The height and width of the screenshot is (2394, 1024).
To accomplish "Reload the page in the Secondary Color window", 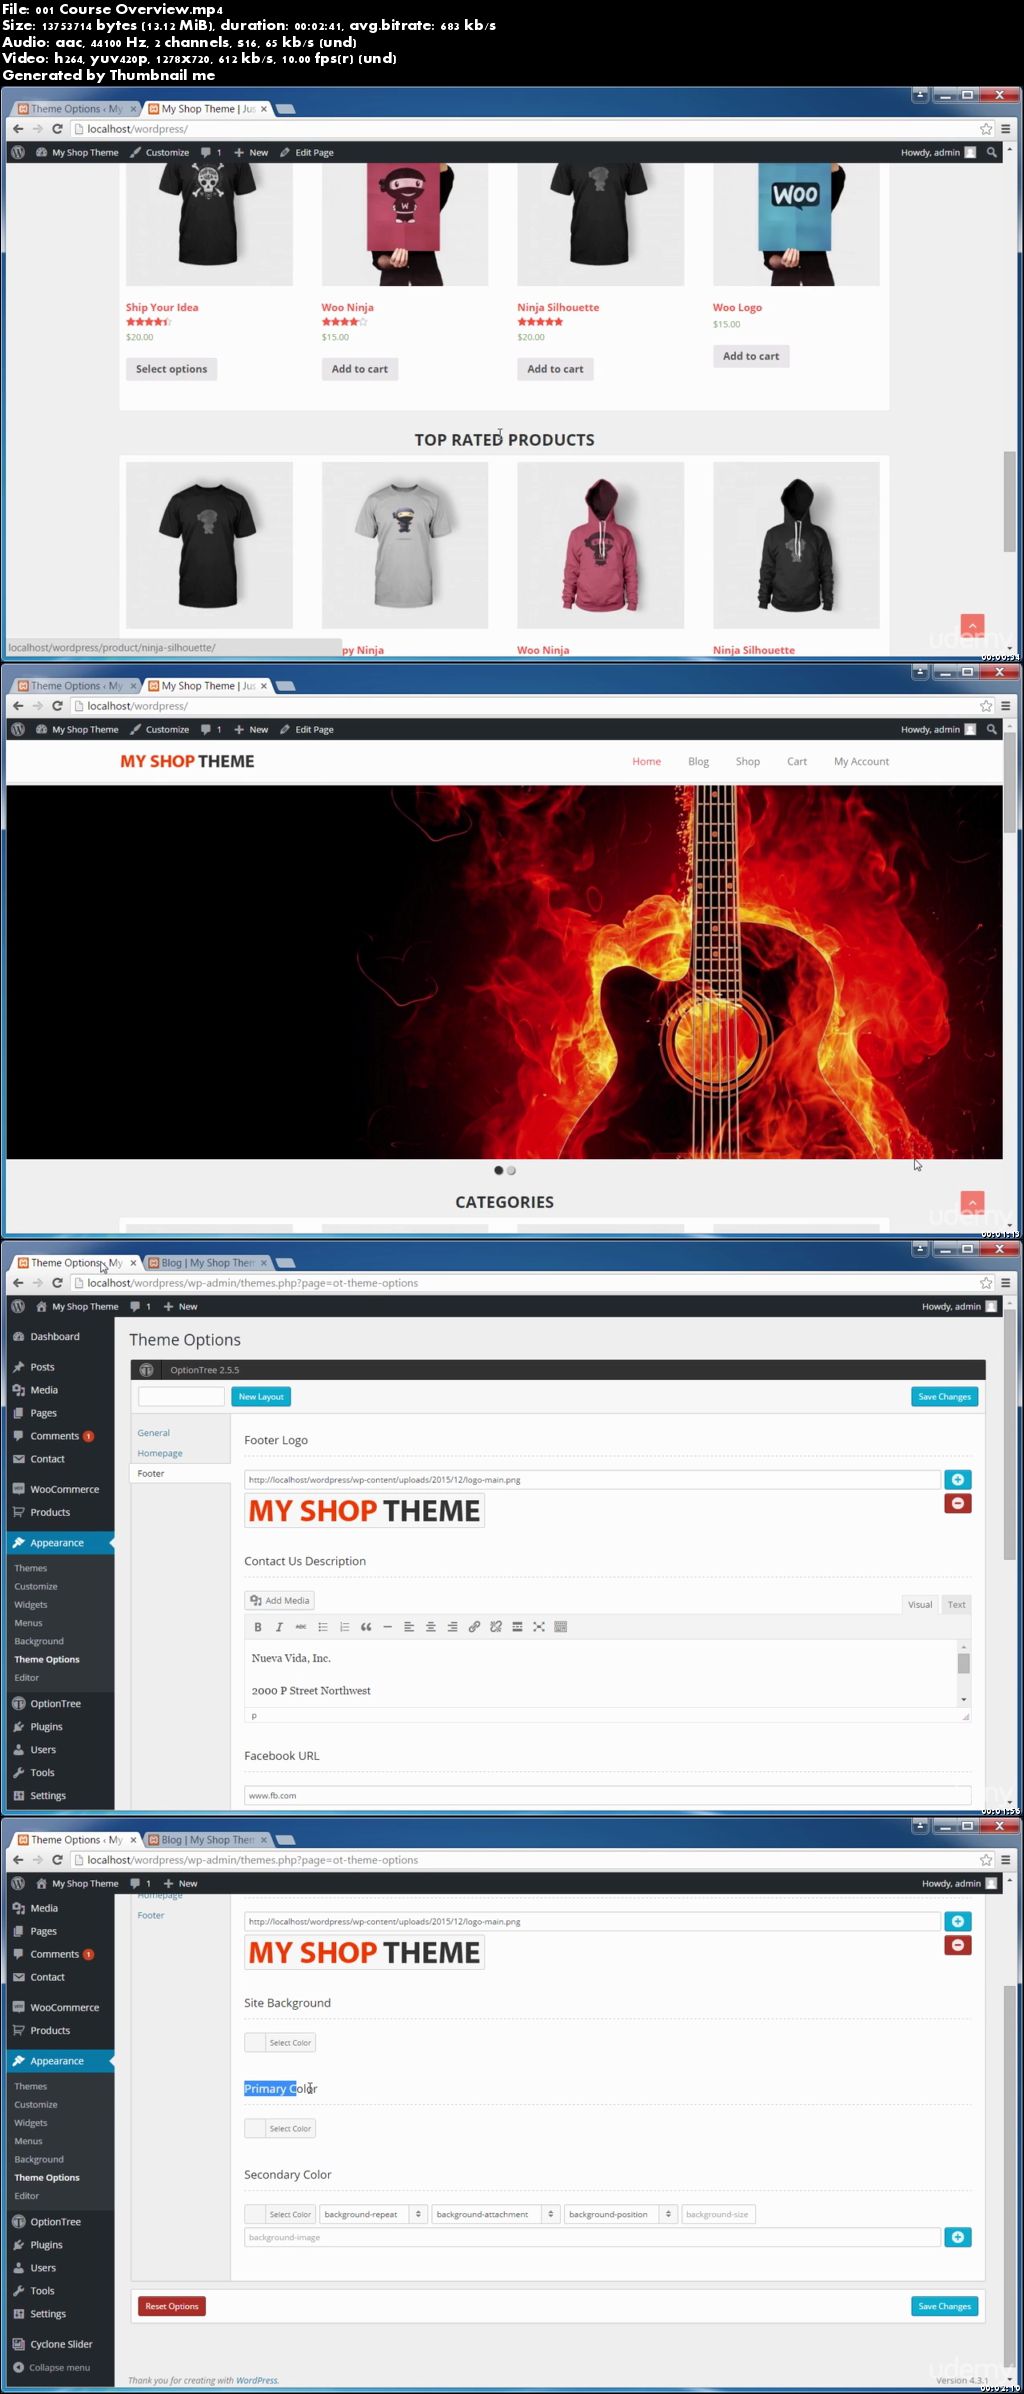I will click(x=57, y=1860).
